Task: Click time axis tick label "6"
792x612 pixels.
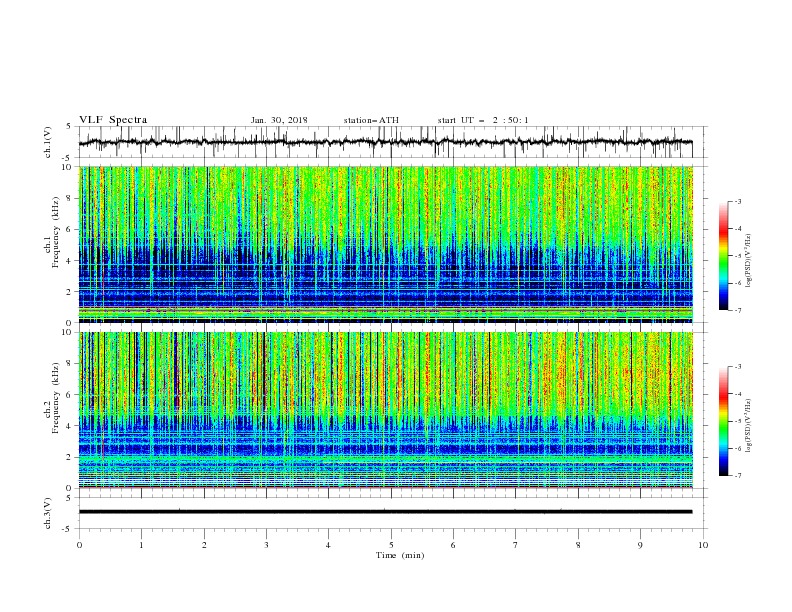Action: coord(453,545)
